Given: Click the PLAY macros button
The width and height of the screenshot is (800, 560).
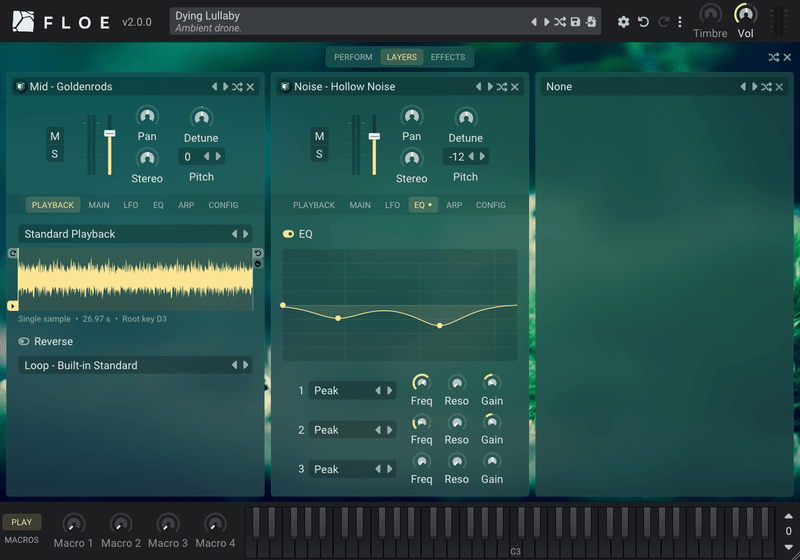Looking at the screenshot, I should point(21,522).
